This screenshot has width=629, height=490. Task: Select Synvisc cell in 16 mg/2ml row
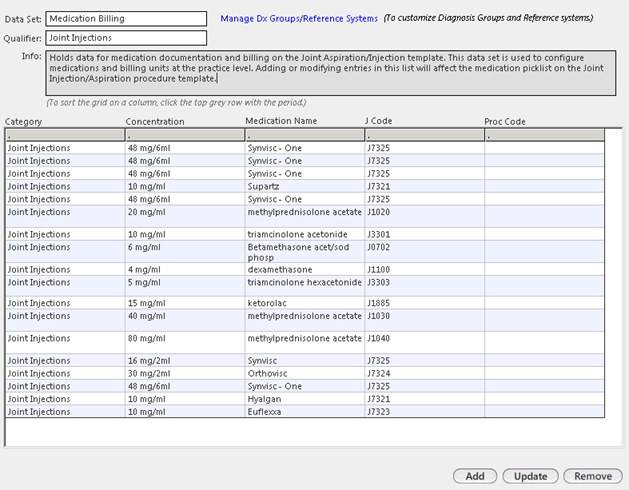305,360
